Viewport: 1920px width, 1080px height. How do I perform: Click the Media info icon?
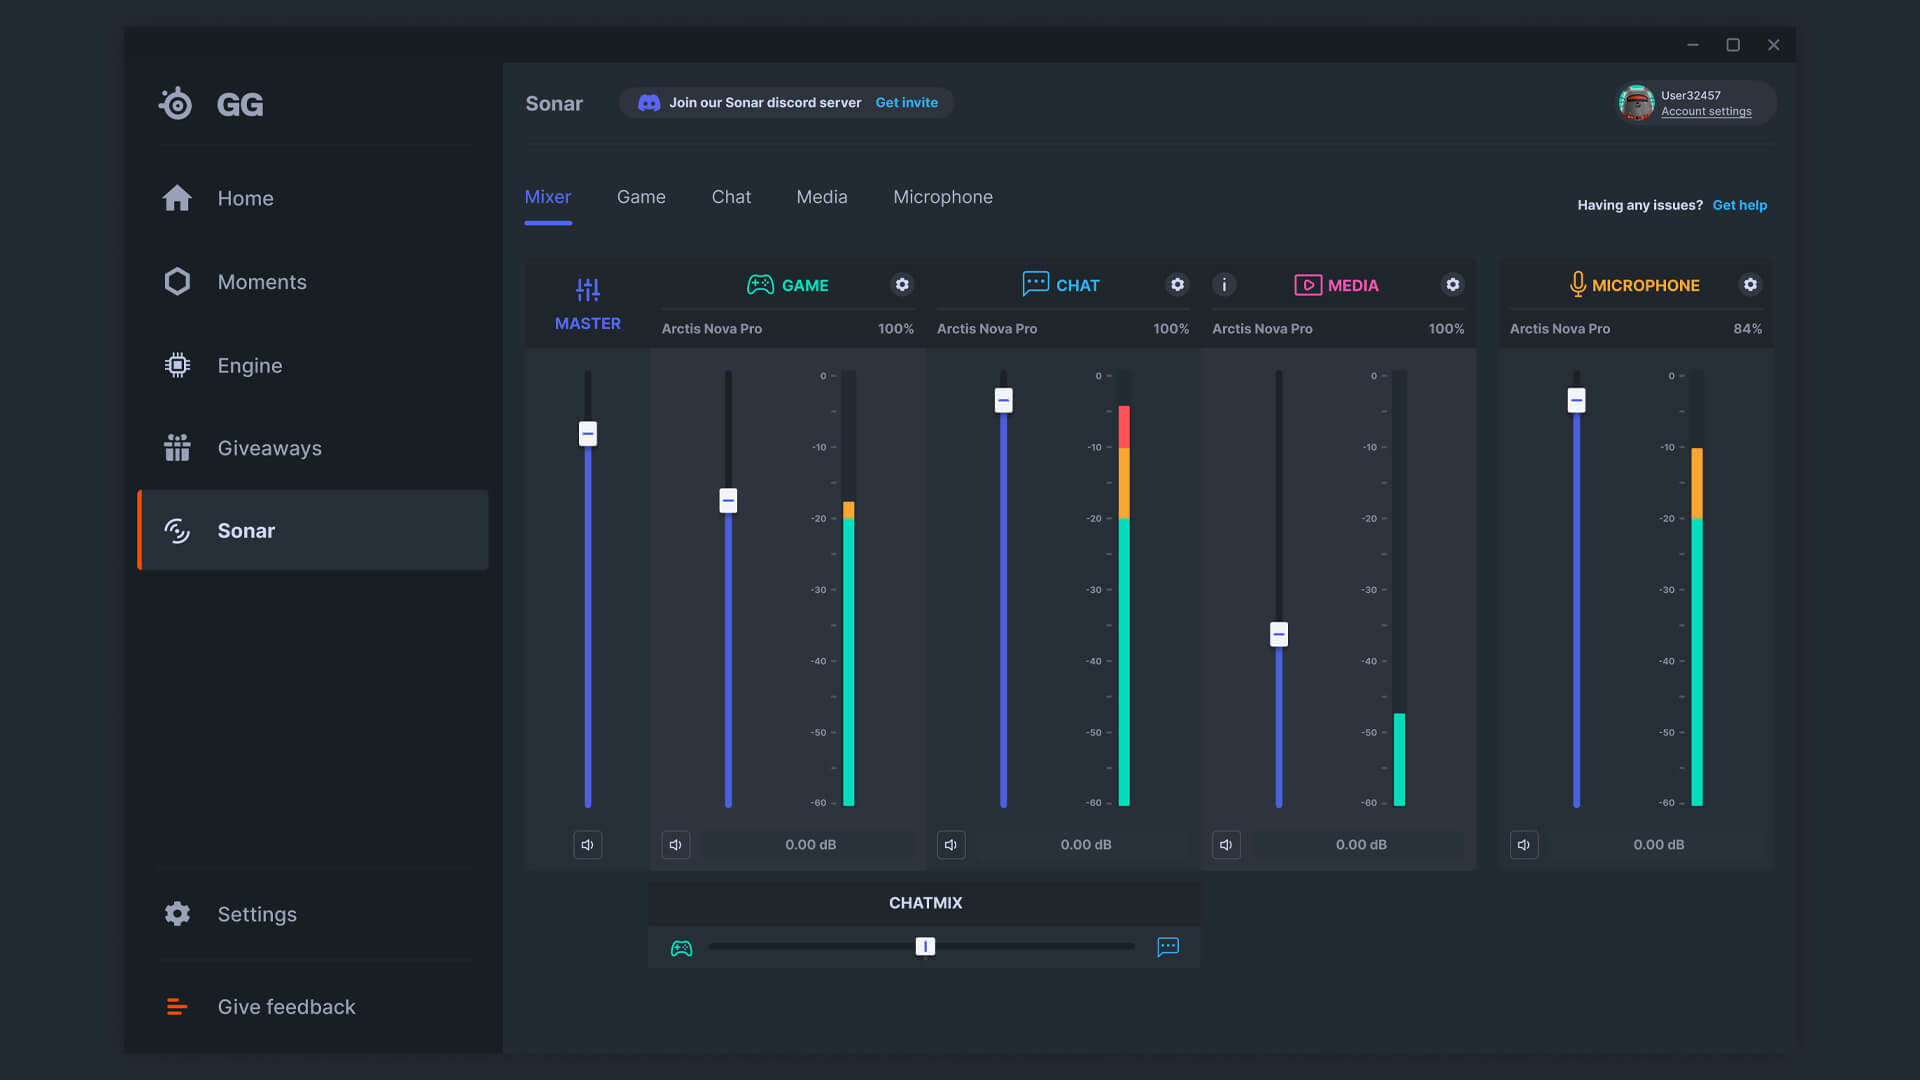(1224, 285)
